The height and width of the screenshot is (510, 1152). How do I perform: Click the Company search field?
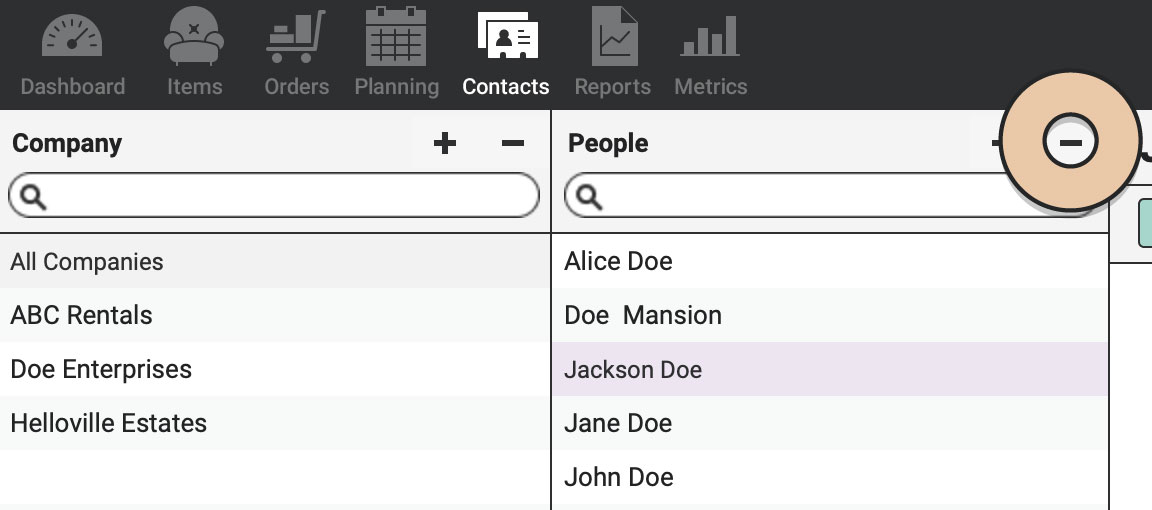[273, 195]
